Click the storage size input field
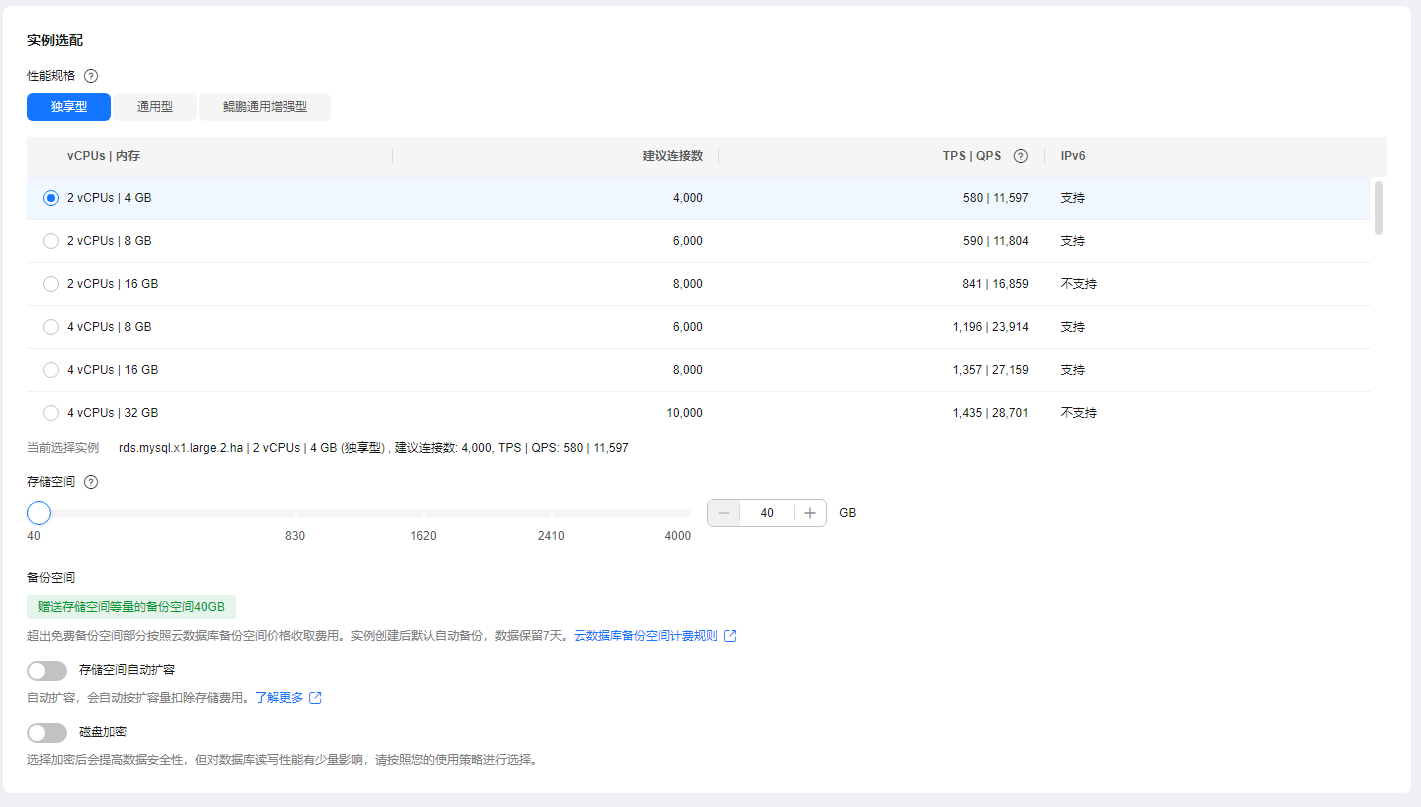Image resolution: width=1421 pixels, height=807 pixels. [767, 513]
